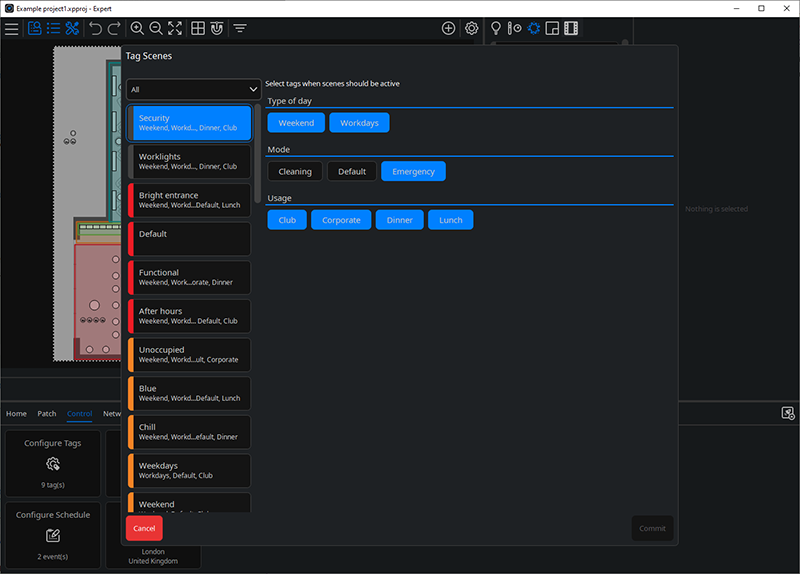The height and width of the screenshot is (574, 800).
Task: Cancel the Tag Scenes dialog
Action: tap(144, 528)
